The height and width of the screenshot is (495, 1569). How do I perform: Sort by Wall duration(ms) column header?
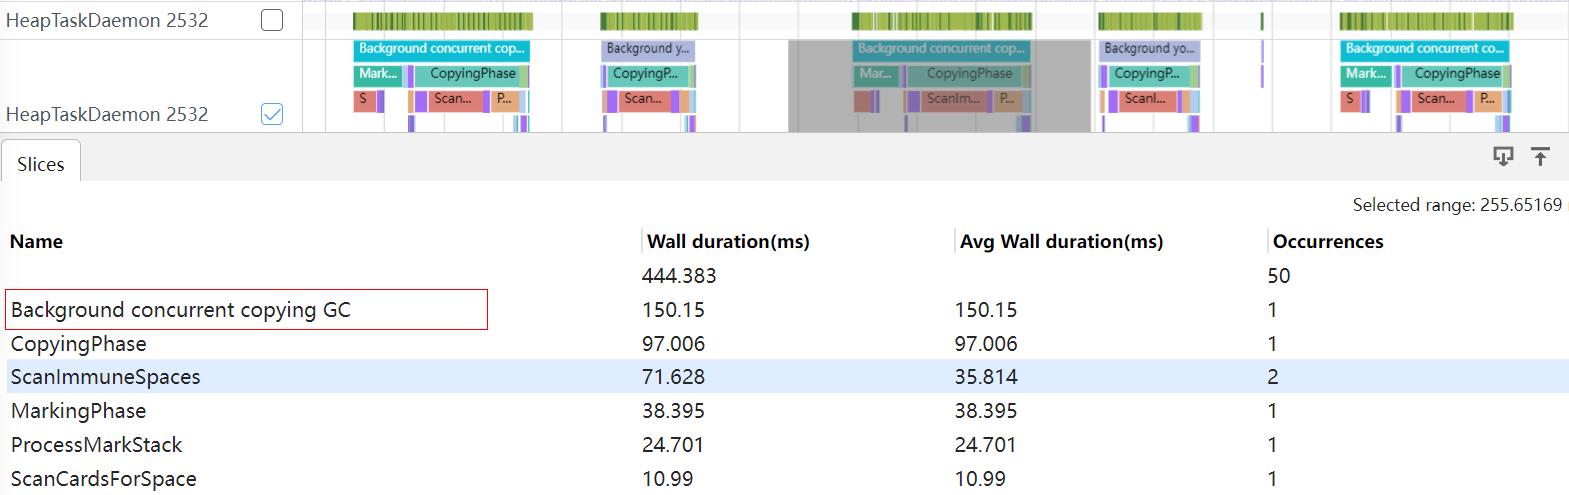[728, 241]
